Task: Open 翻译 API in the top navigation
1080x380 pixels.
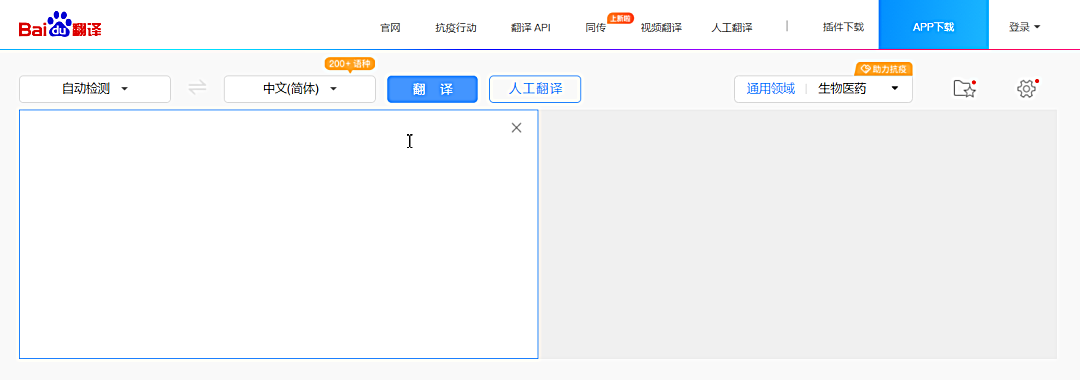Action: pos(530,28)
